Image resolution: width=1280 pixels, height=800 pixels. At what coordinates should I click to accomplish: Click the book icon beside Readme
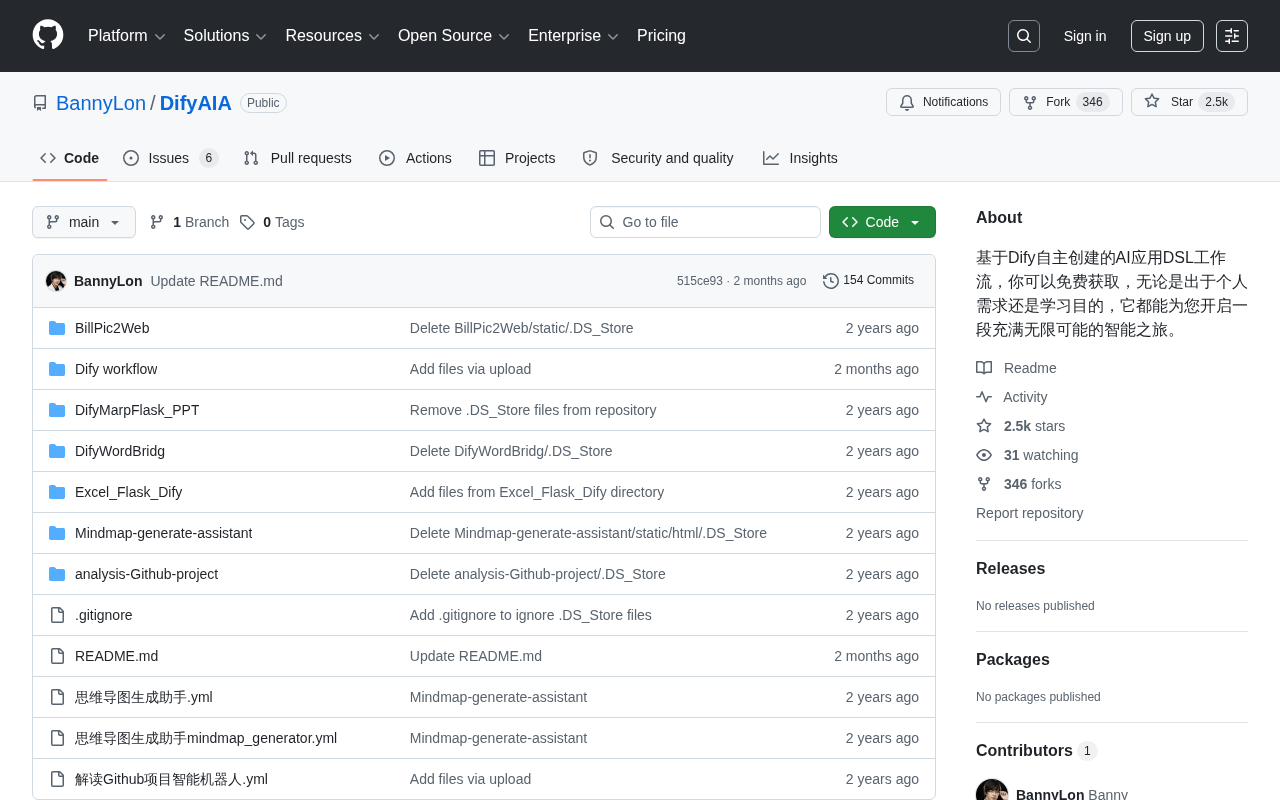click(x=984, y=368)
